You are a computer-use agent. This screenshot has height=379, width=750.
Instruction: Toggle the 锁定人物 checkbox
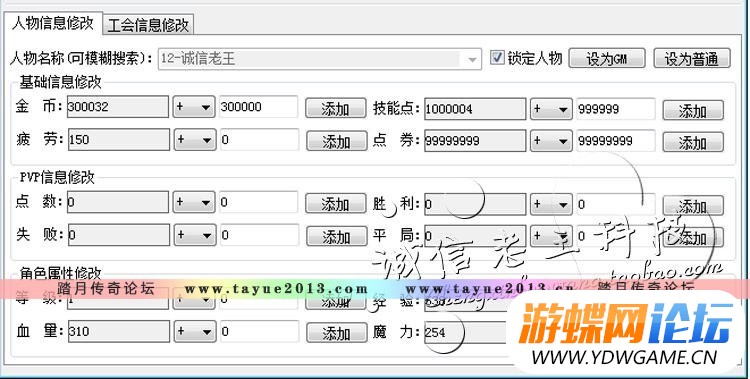pos(498,58)
